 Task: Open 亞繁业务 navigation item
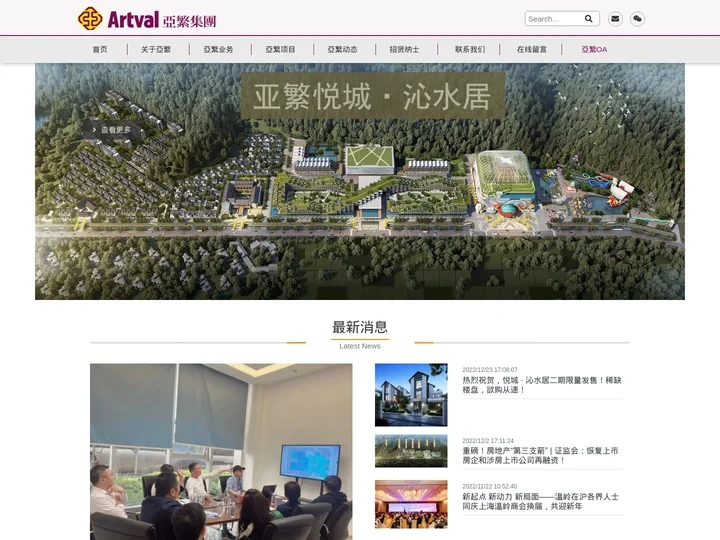click(x=218, y=49)
